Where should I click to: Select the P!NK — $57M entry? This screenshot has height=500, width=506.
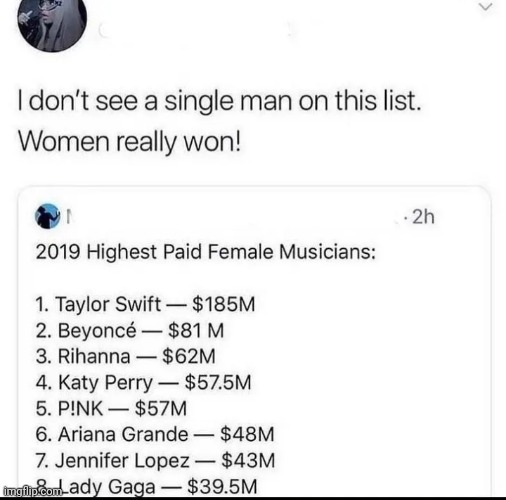(111, 408)
